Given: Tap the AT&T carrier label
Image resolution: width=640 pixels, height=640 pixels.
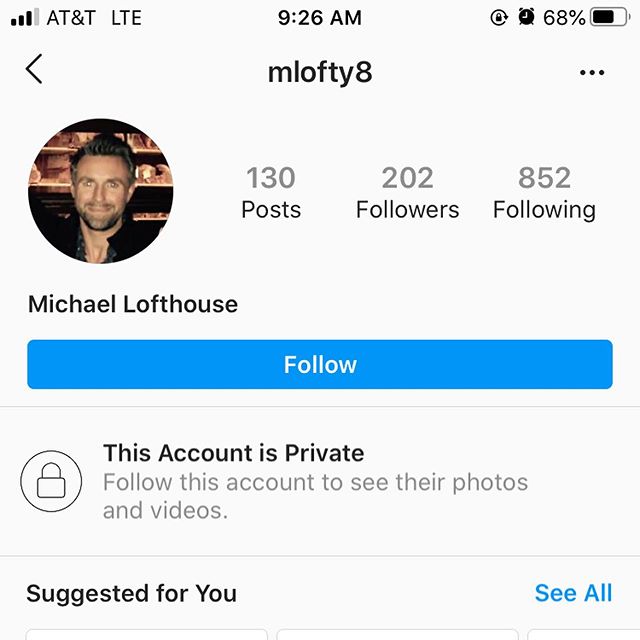Looking at the screenshot, I should coord(71,18).
